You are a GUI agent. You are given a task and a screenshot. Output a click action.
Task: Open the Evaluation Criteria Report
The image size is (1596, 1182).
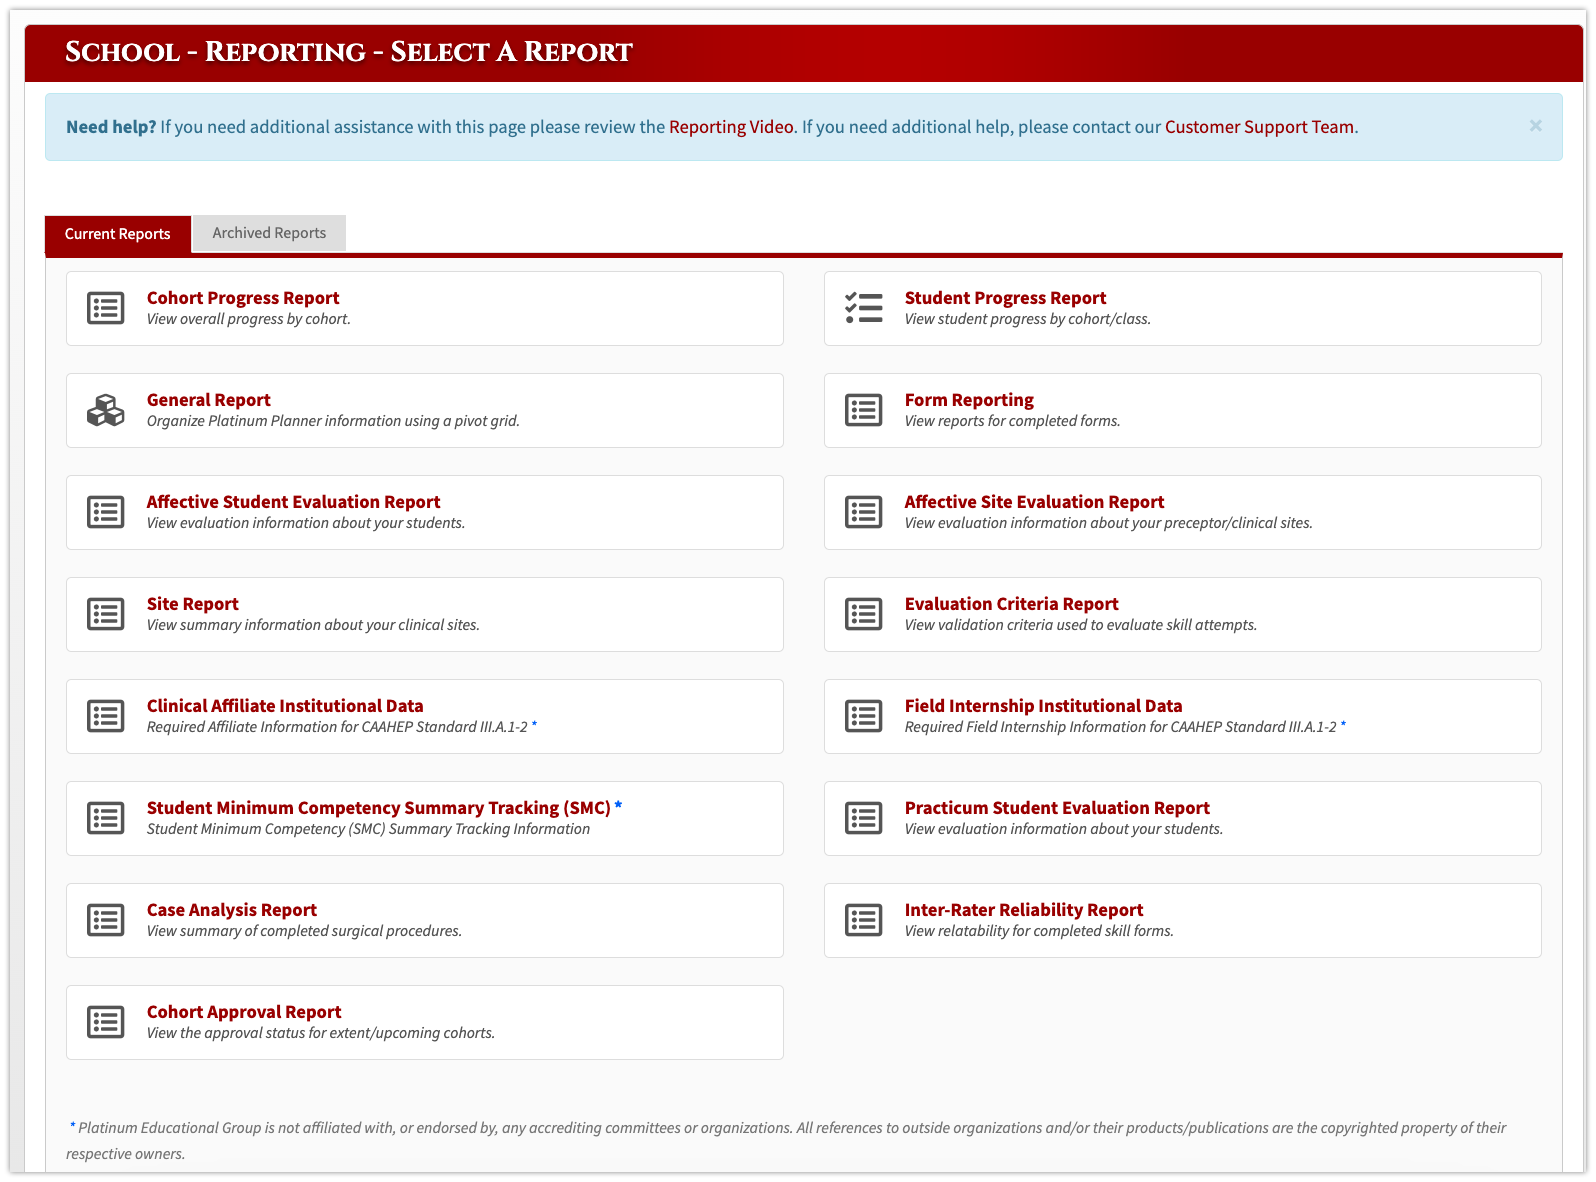point(1011,604)
